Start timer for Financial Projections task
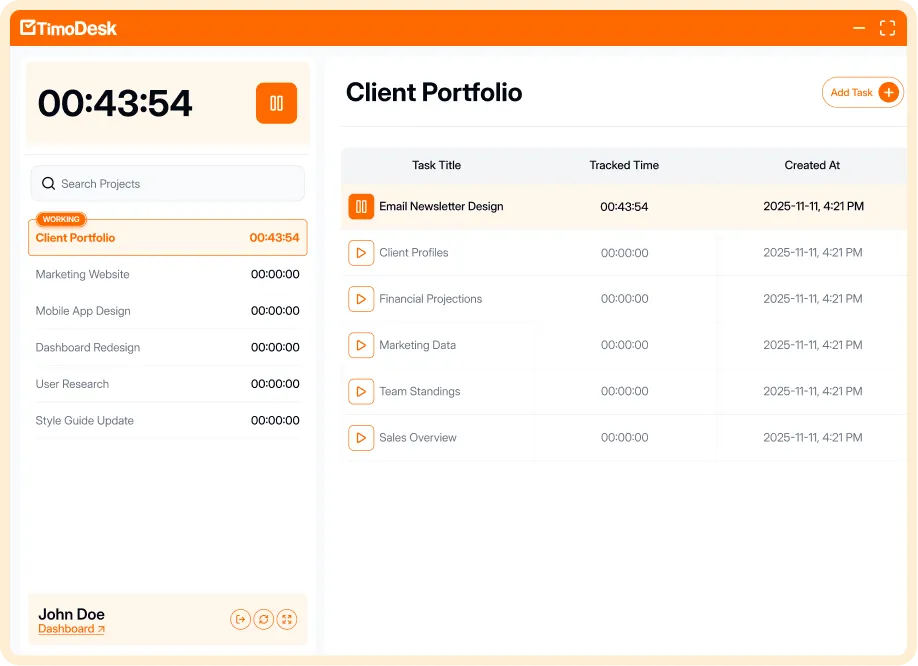 point(361,299)
